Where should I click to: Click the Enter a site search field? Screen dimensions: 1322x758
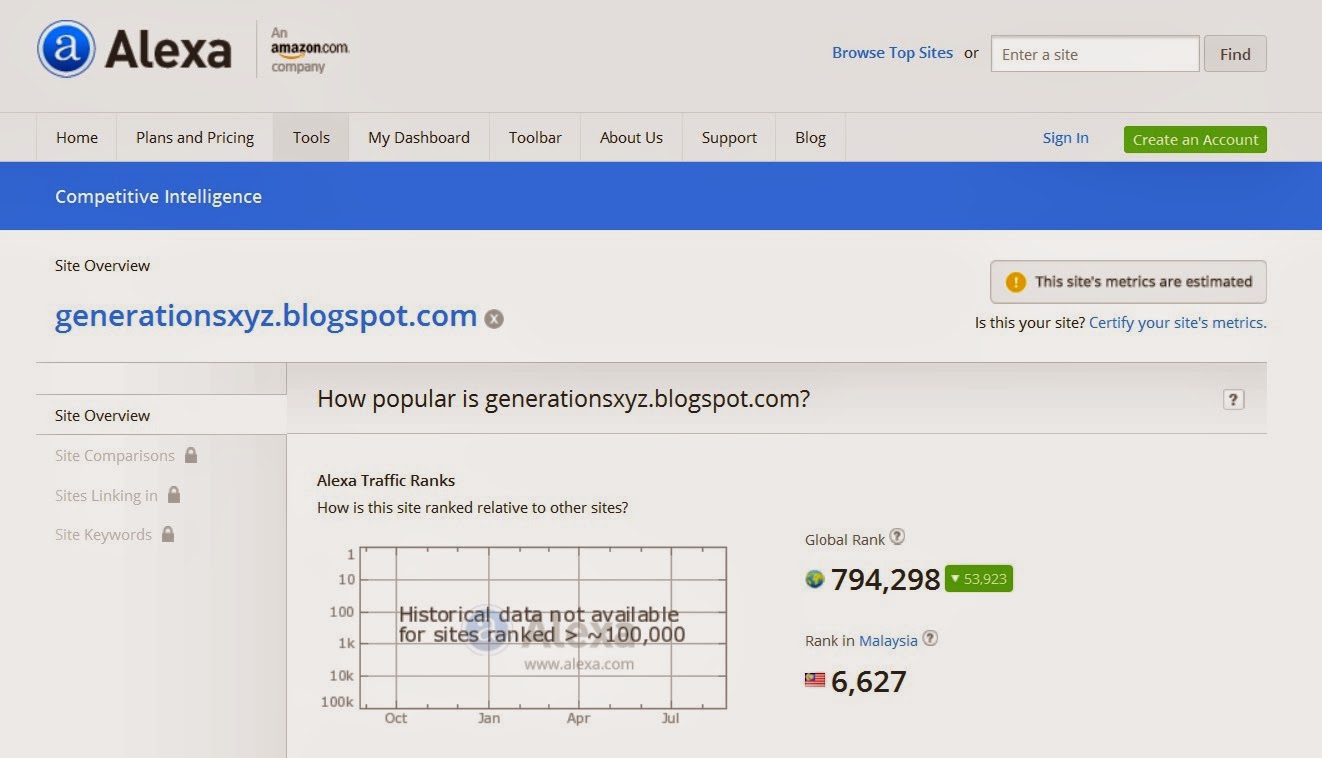coord(1094,54)
